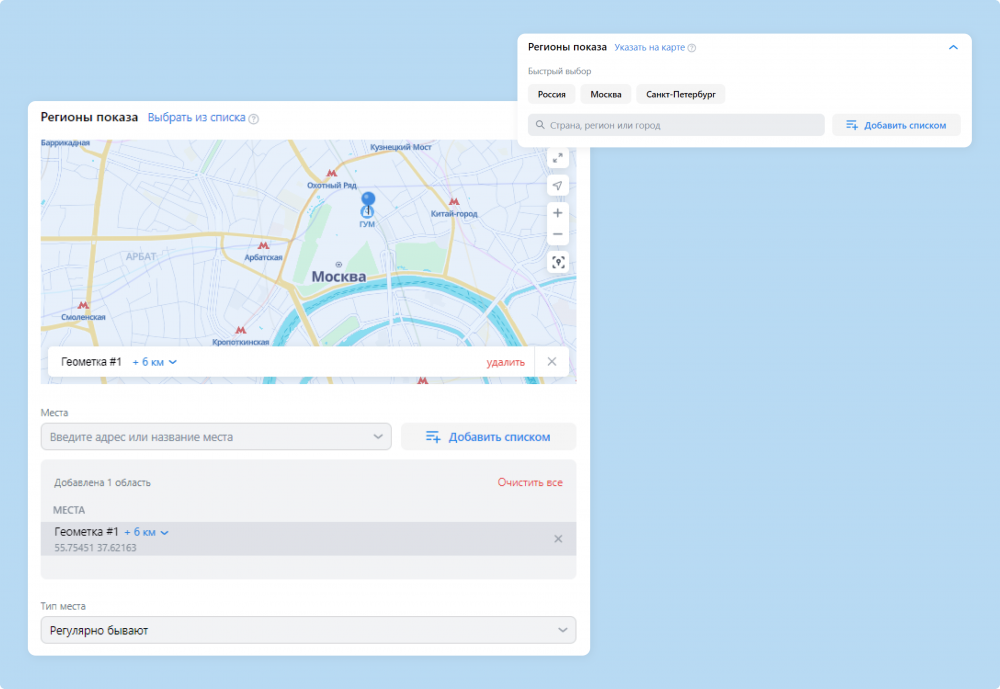Select the Санкт-Петербург quick choice
The image size is (1000, 689).
click(680, 94)
